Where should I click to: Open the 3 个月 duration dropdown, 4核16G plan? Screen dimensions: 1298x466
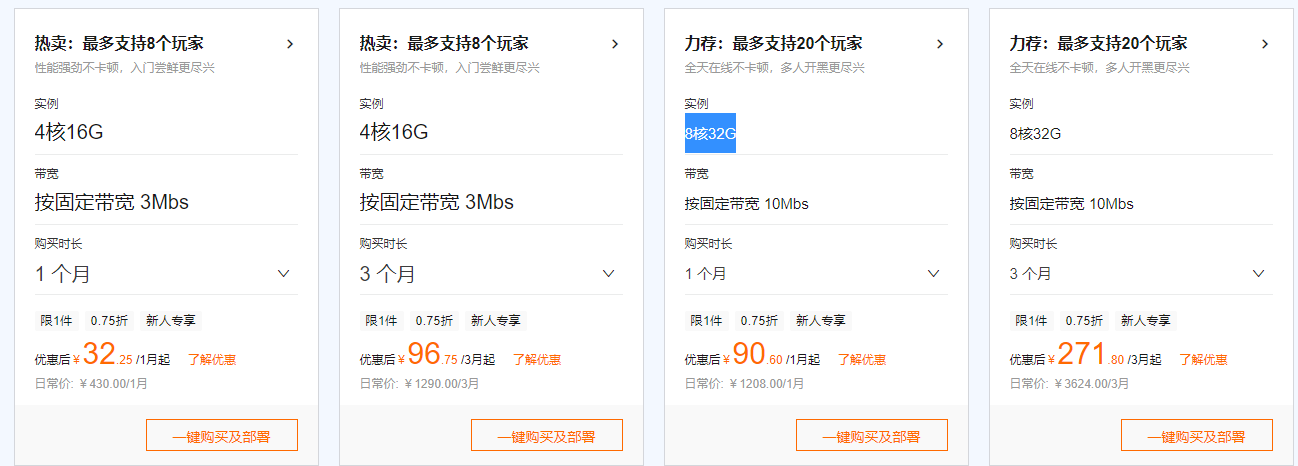(x=491, y=273)
